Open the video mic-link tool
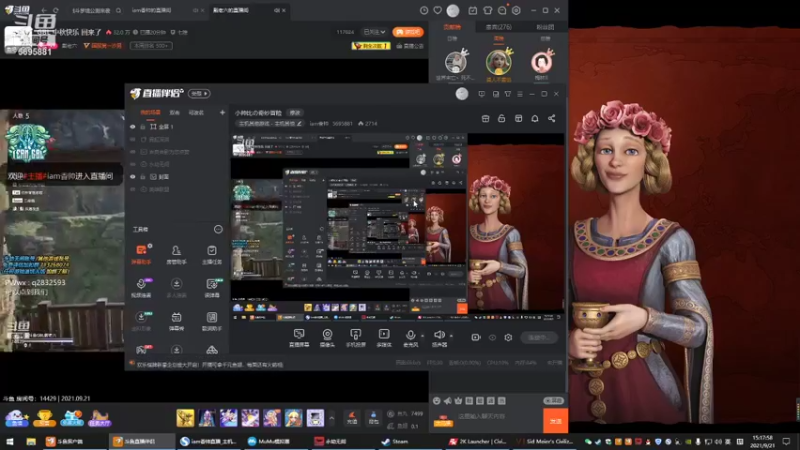This screenshot has height=450, width=800. point(142,287)
